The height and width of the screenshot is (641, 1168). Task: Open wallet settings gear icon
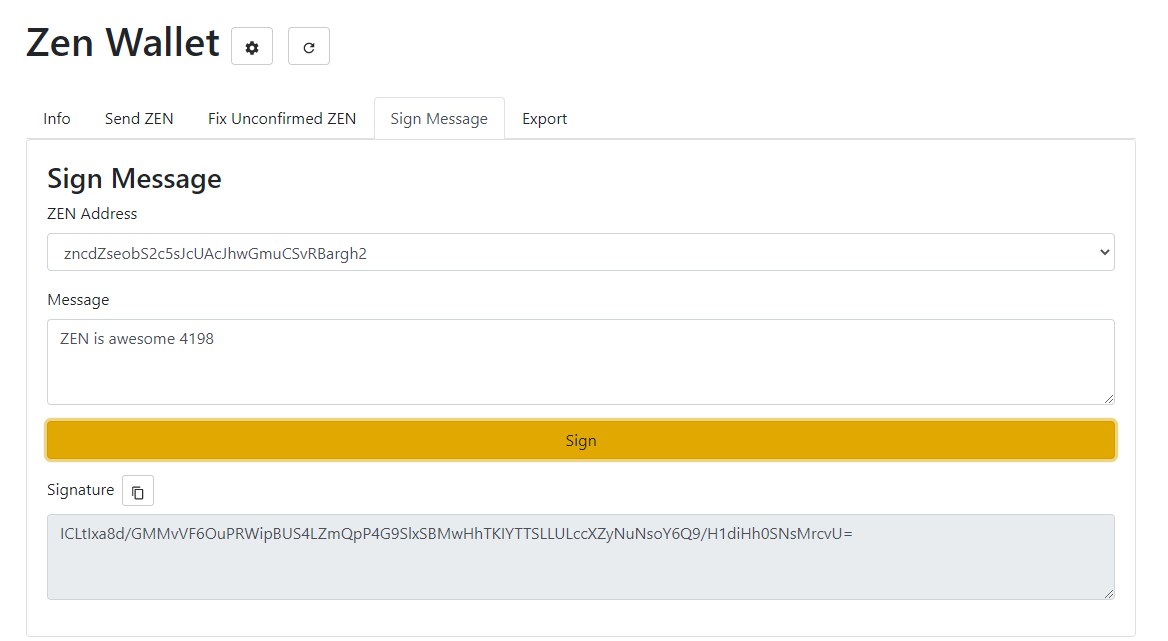[252, 46]
